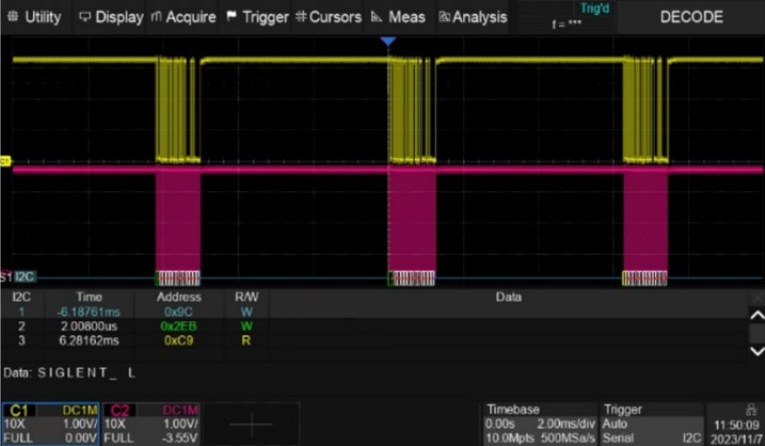
Task: Select decode row 3 address 0xC9
Action: (x=178, y=340)
